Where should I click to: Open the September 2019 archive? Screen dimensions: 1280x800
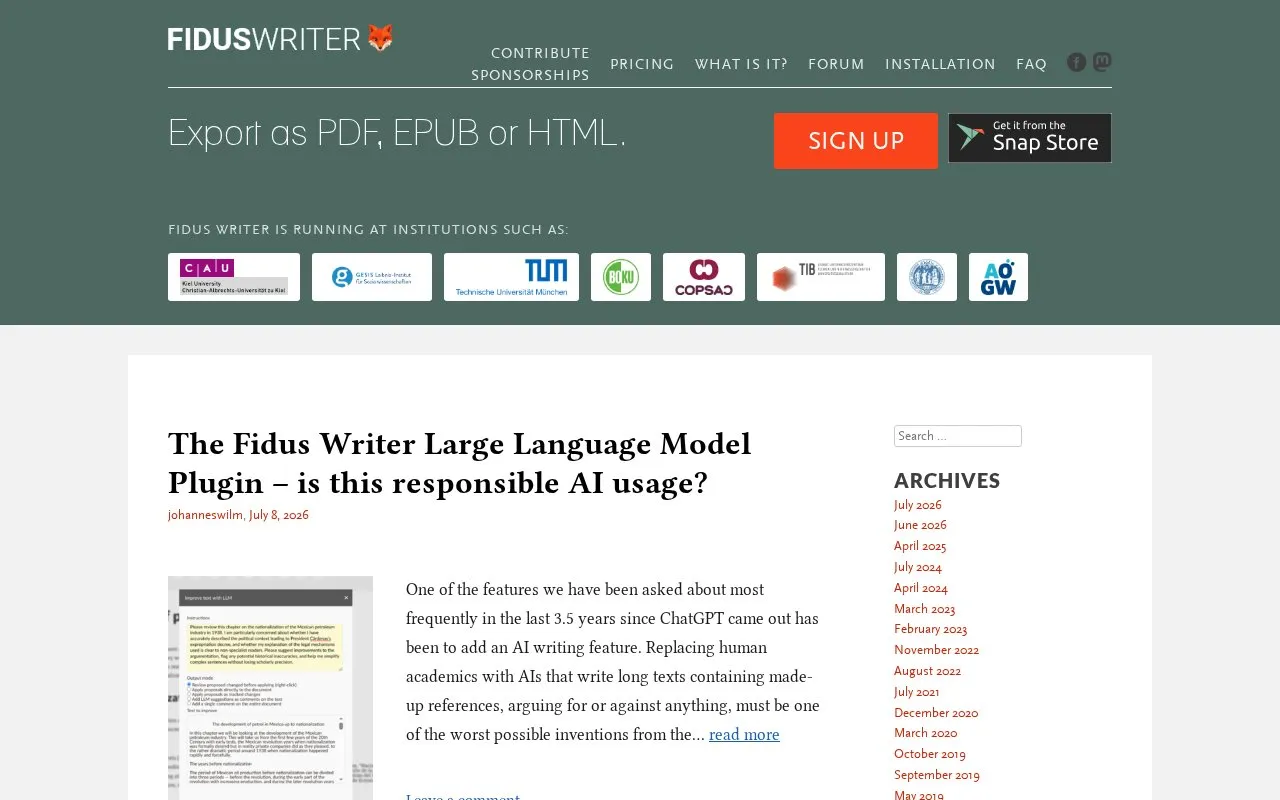(x=937, y=775)
